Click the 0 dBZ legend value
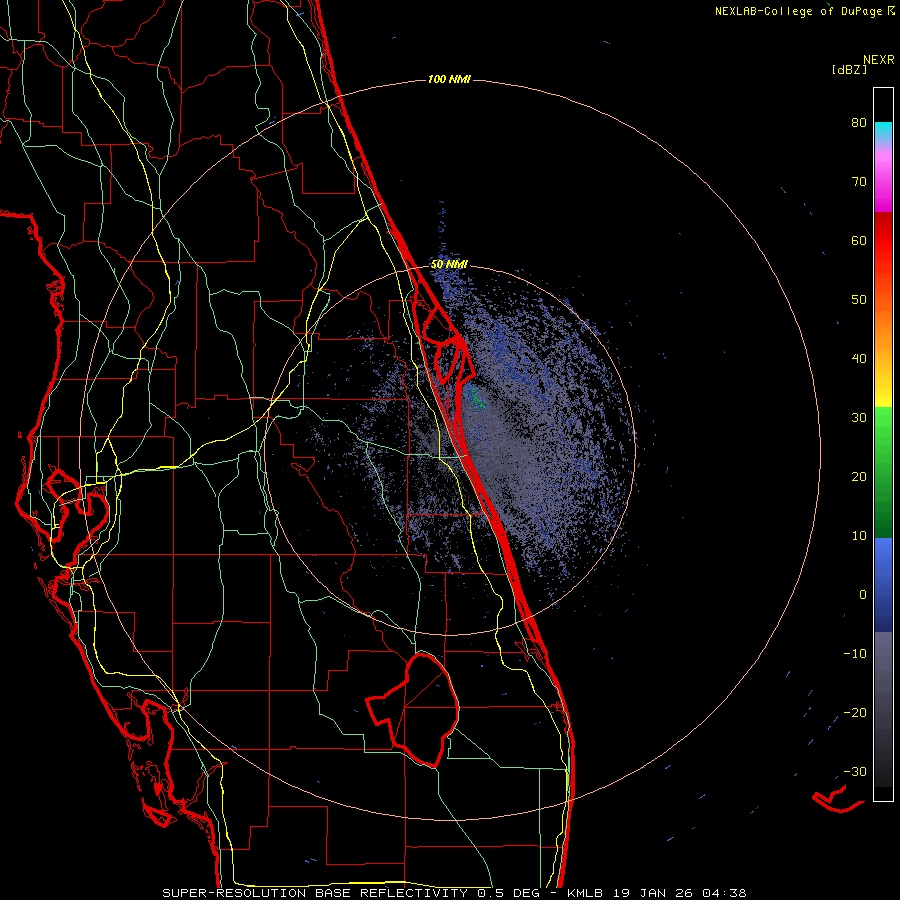The image size is (900, 900). click(862, 595)
